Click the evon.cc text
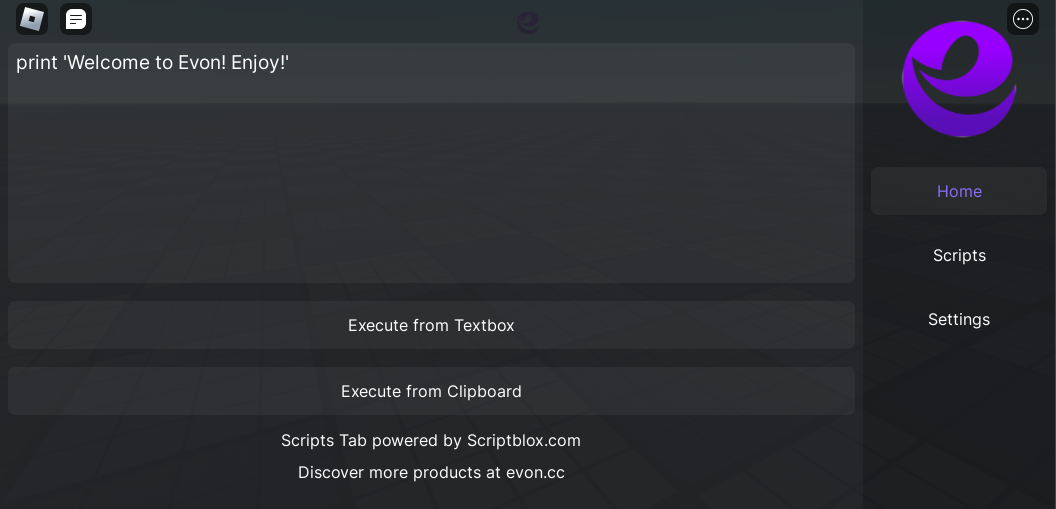1056x509 pixels. click(535, 472)
